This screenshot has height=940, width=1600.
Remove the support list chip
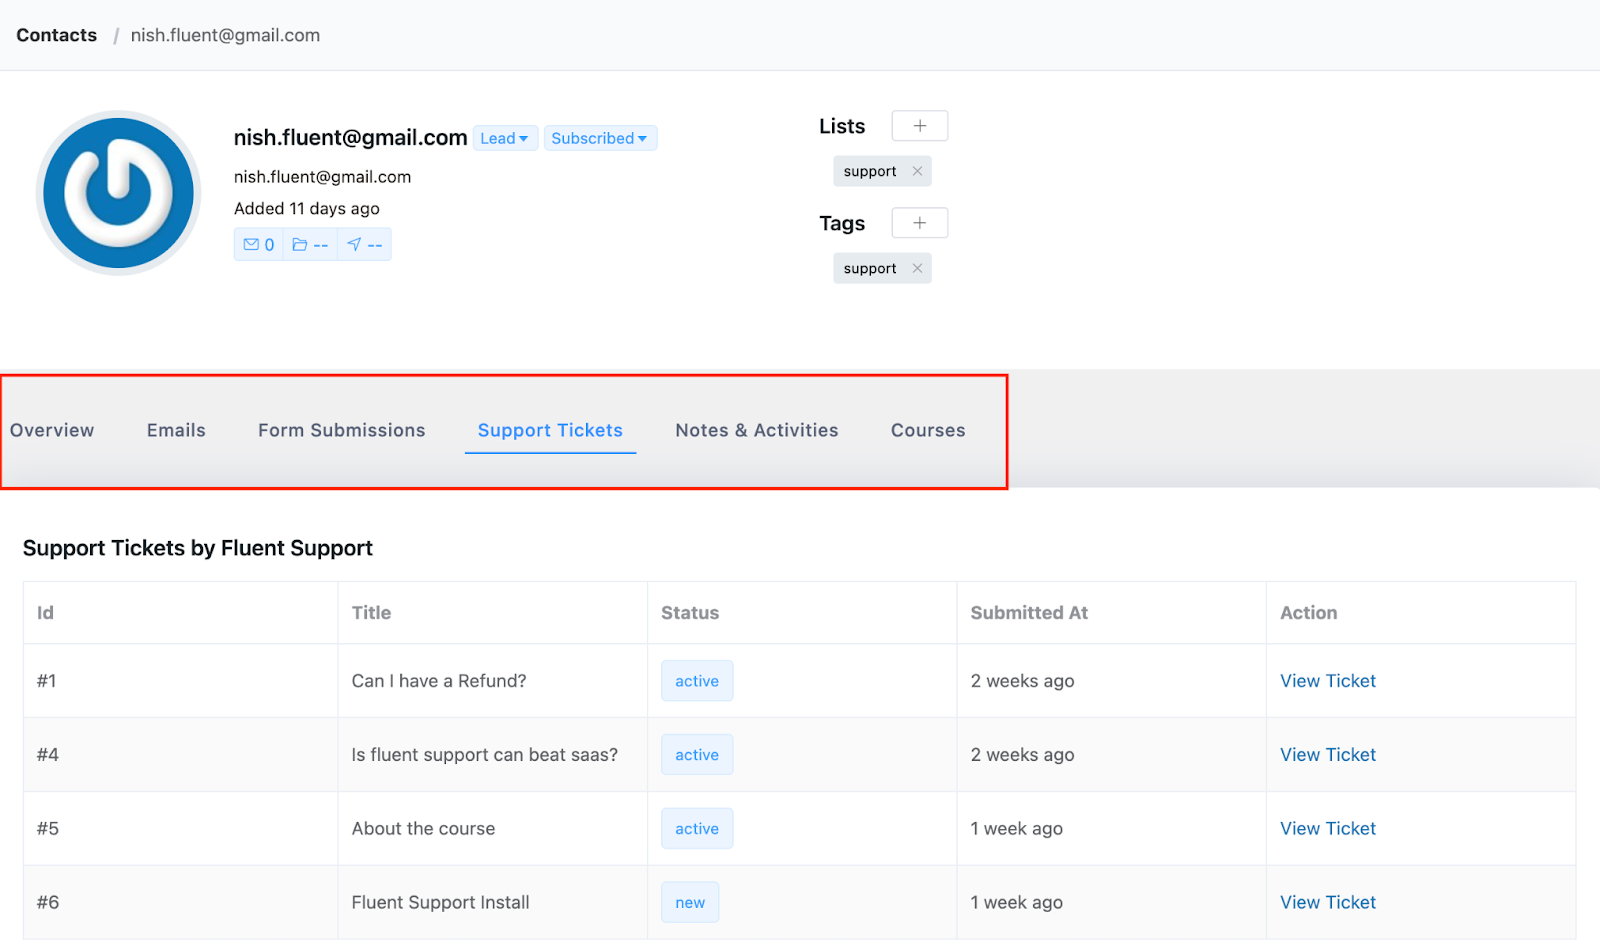(917, 171)
